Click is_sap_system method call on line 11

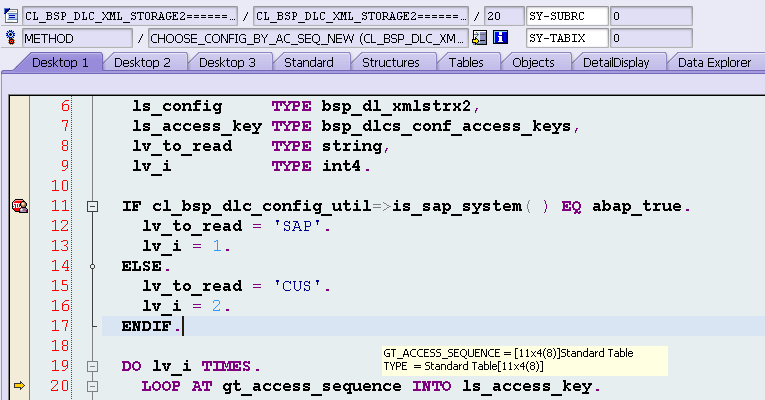[457, 206]
